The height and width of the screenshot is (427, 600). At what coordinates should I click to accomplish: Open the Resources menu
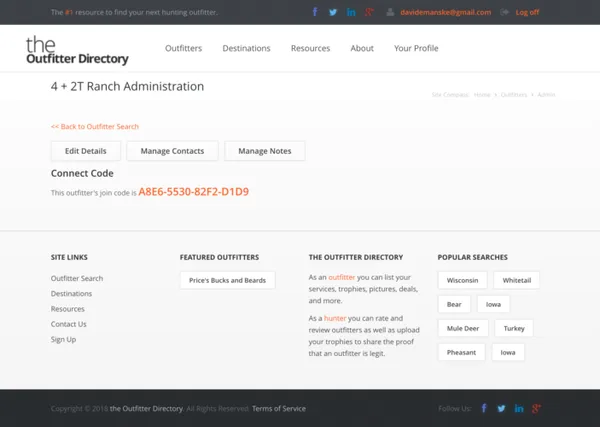point(310,48)
